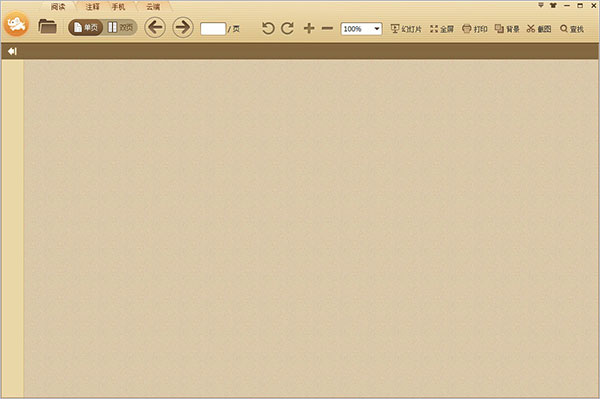The image size is (600, 399).
Task: Switch to double page (双页) view
Action: tap(121, 28)
